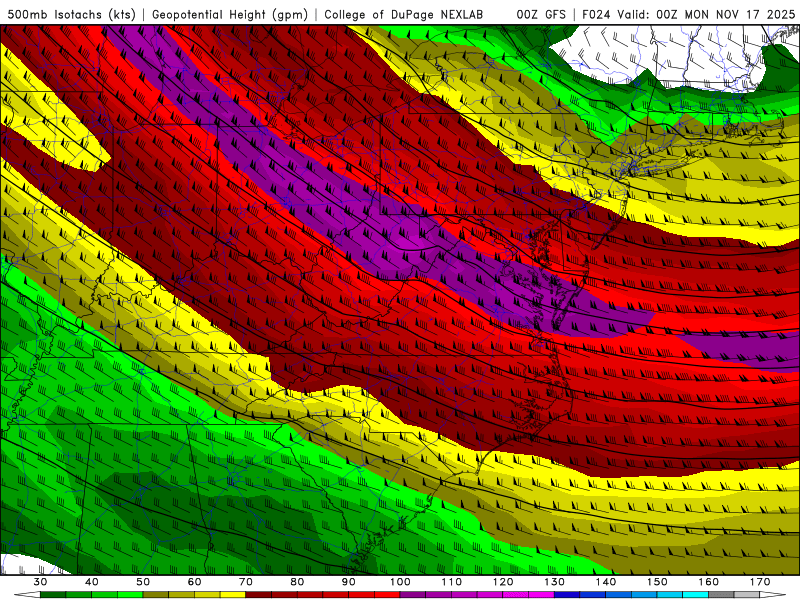
Task: Select the brightest green swatch just before 50
Action: tap(130, 594)
